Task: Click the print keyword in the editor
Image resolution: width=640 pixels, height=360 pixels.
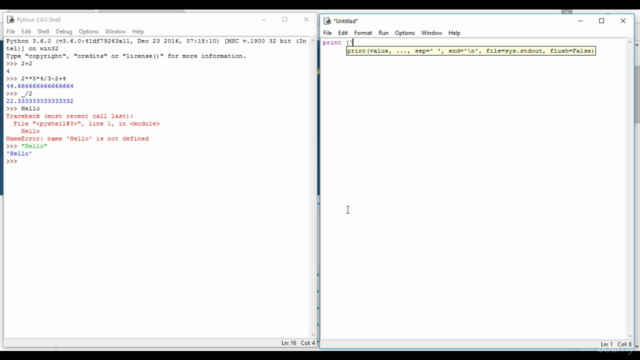Action: 331,42
